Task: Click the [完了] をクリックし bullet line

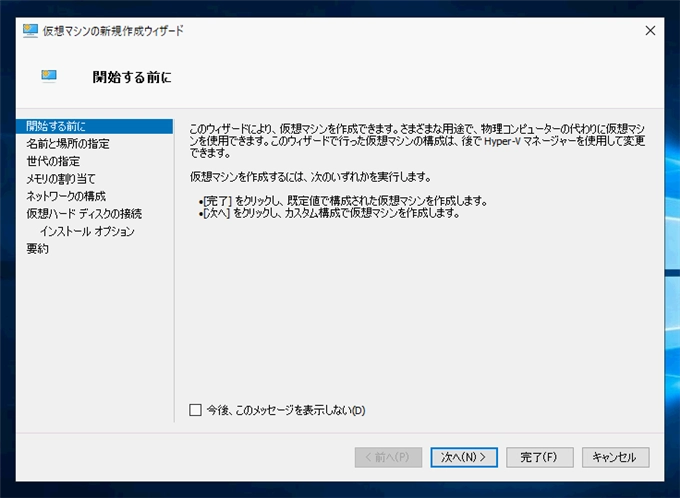Action: pos(343,201)
